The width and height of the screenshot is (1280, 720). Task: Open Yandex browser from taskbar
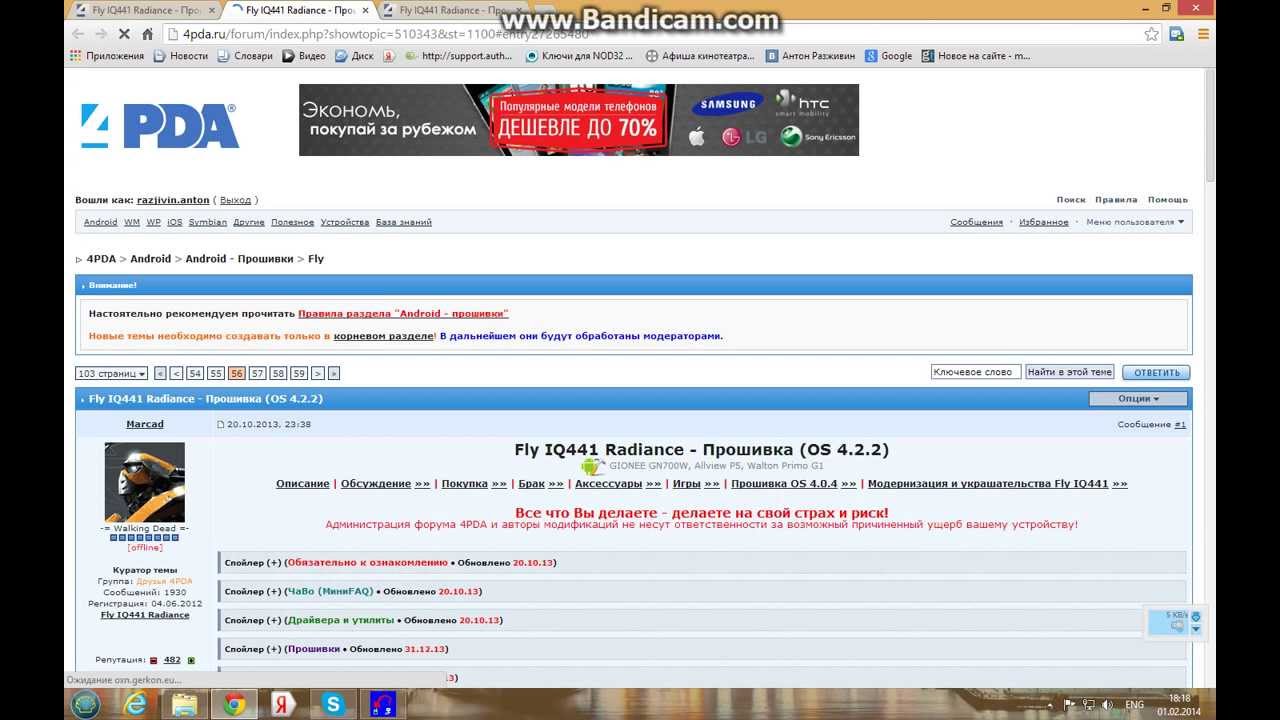(283, 704)
